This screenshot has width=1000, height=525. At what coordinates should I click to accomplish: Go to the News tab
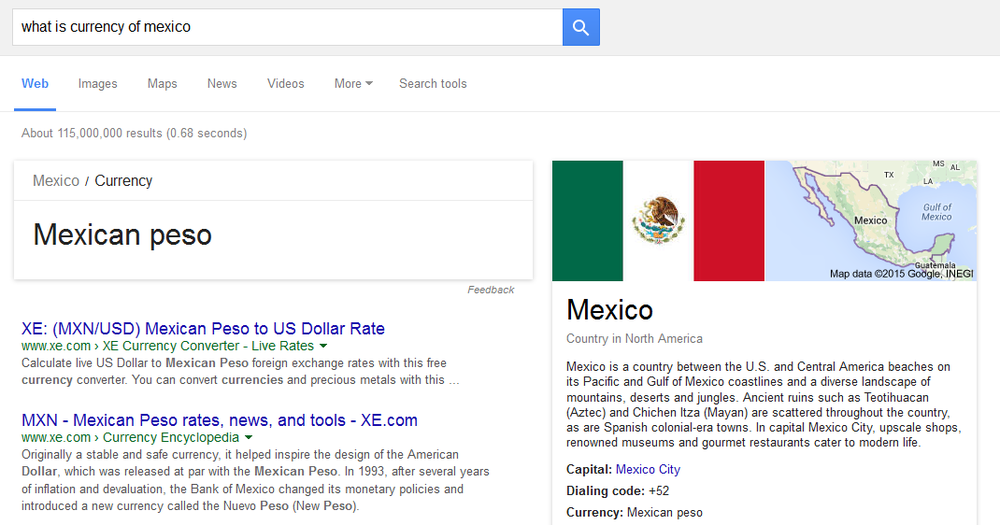tap(222, 84)
